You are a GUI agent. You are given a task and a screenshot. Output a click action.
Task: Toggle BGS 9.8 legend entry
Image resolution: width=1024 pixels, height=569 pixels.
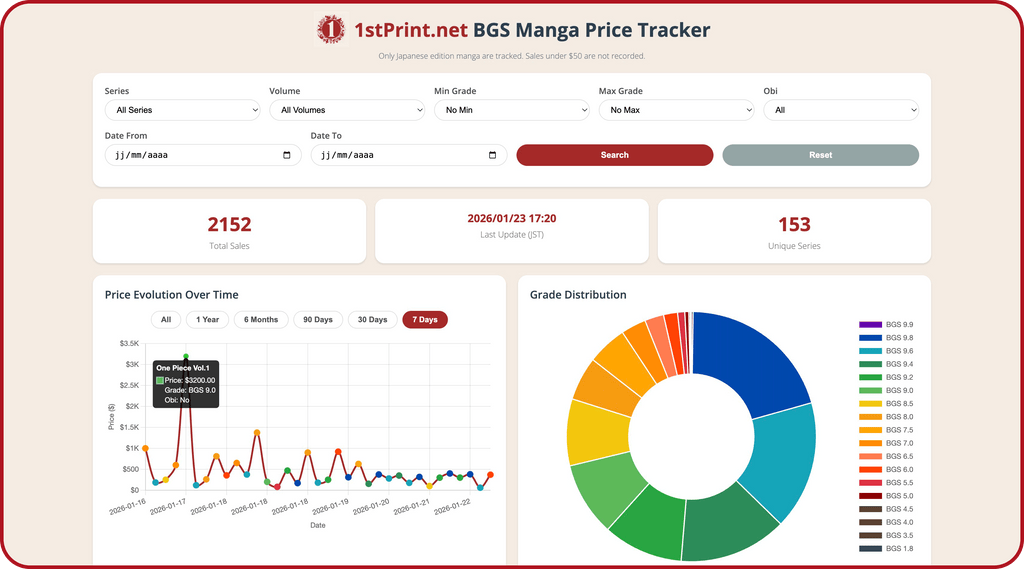(886, 338)
